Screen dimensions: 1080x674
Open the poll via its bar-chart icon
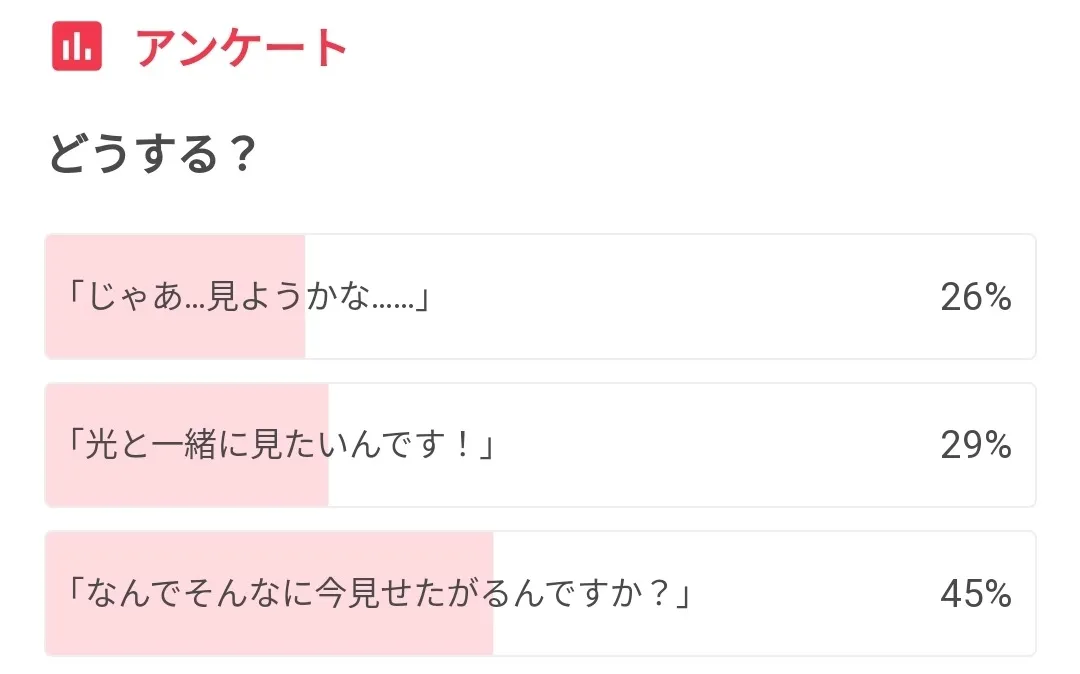click(x=77, y=46)
